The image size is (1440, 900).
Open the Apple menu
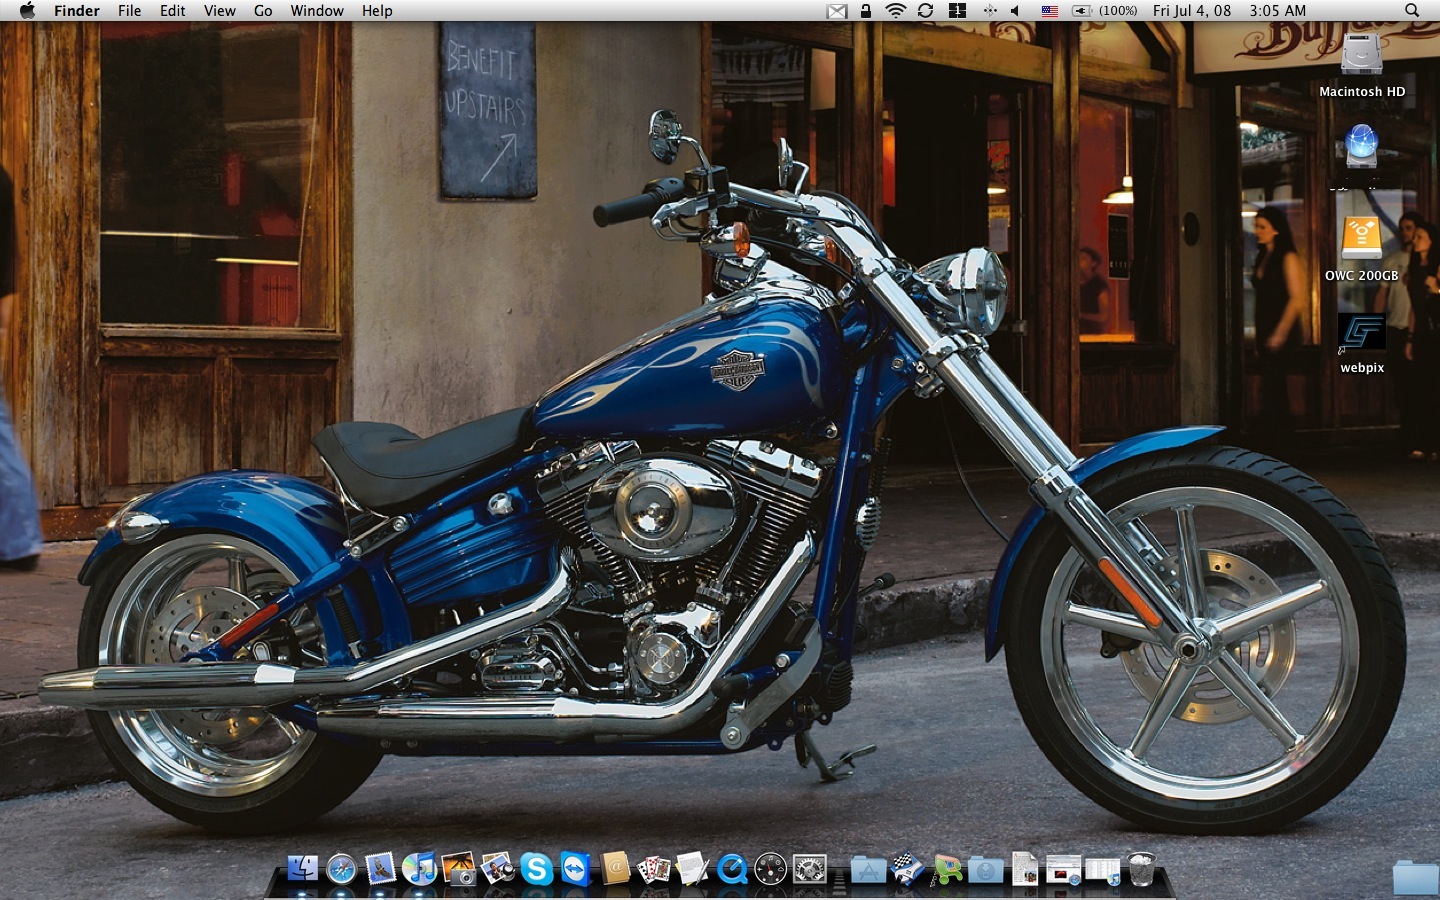click(27, 10)
